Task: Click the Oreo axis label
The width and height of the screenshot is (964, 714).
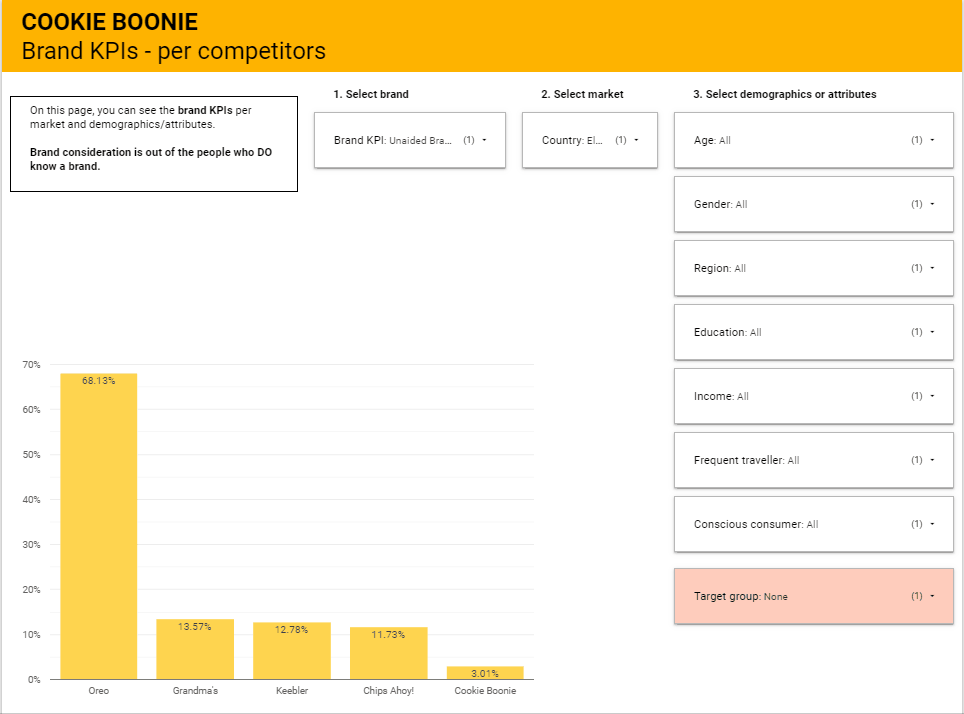Action: [x=98, y=691]
